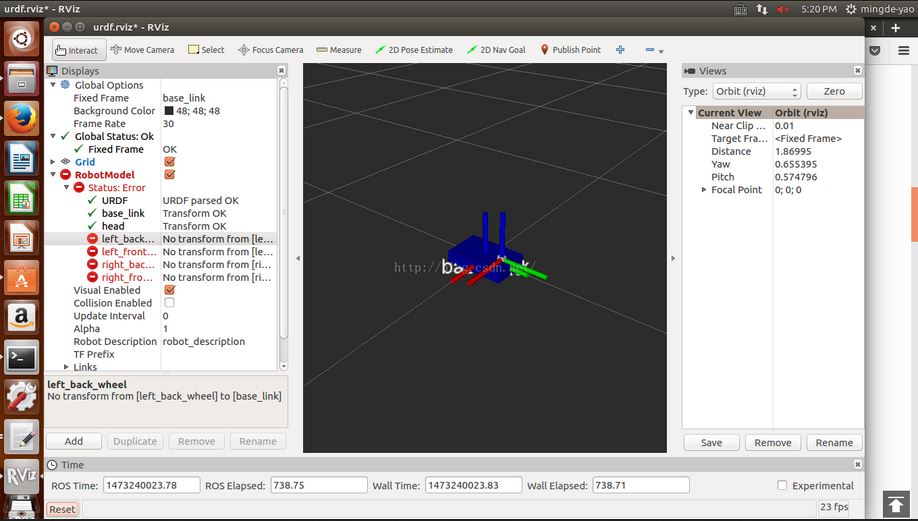The width and height of the screenshot is (918, 521).
Task: Check Collision Enabled checkbox
Action: pos(169,303)
